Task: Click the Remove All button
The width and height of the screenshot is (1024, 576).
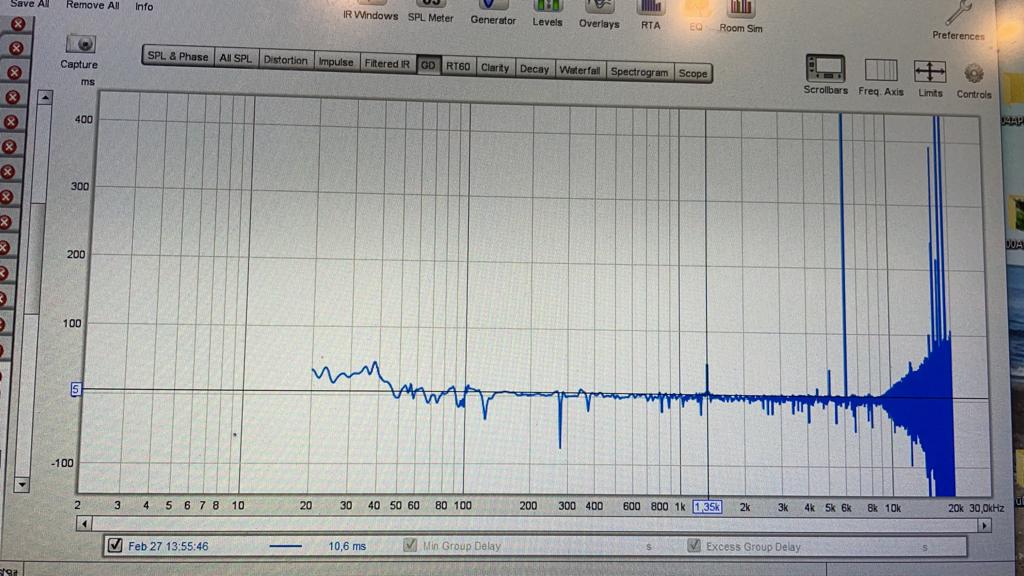Action: tap(92, 5)
